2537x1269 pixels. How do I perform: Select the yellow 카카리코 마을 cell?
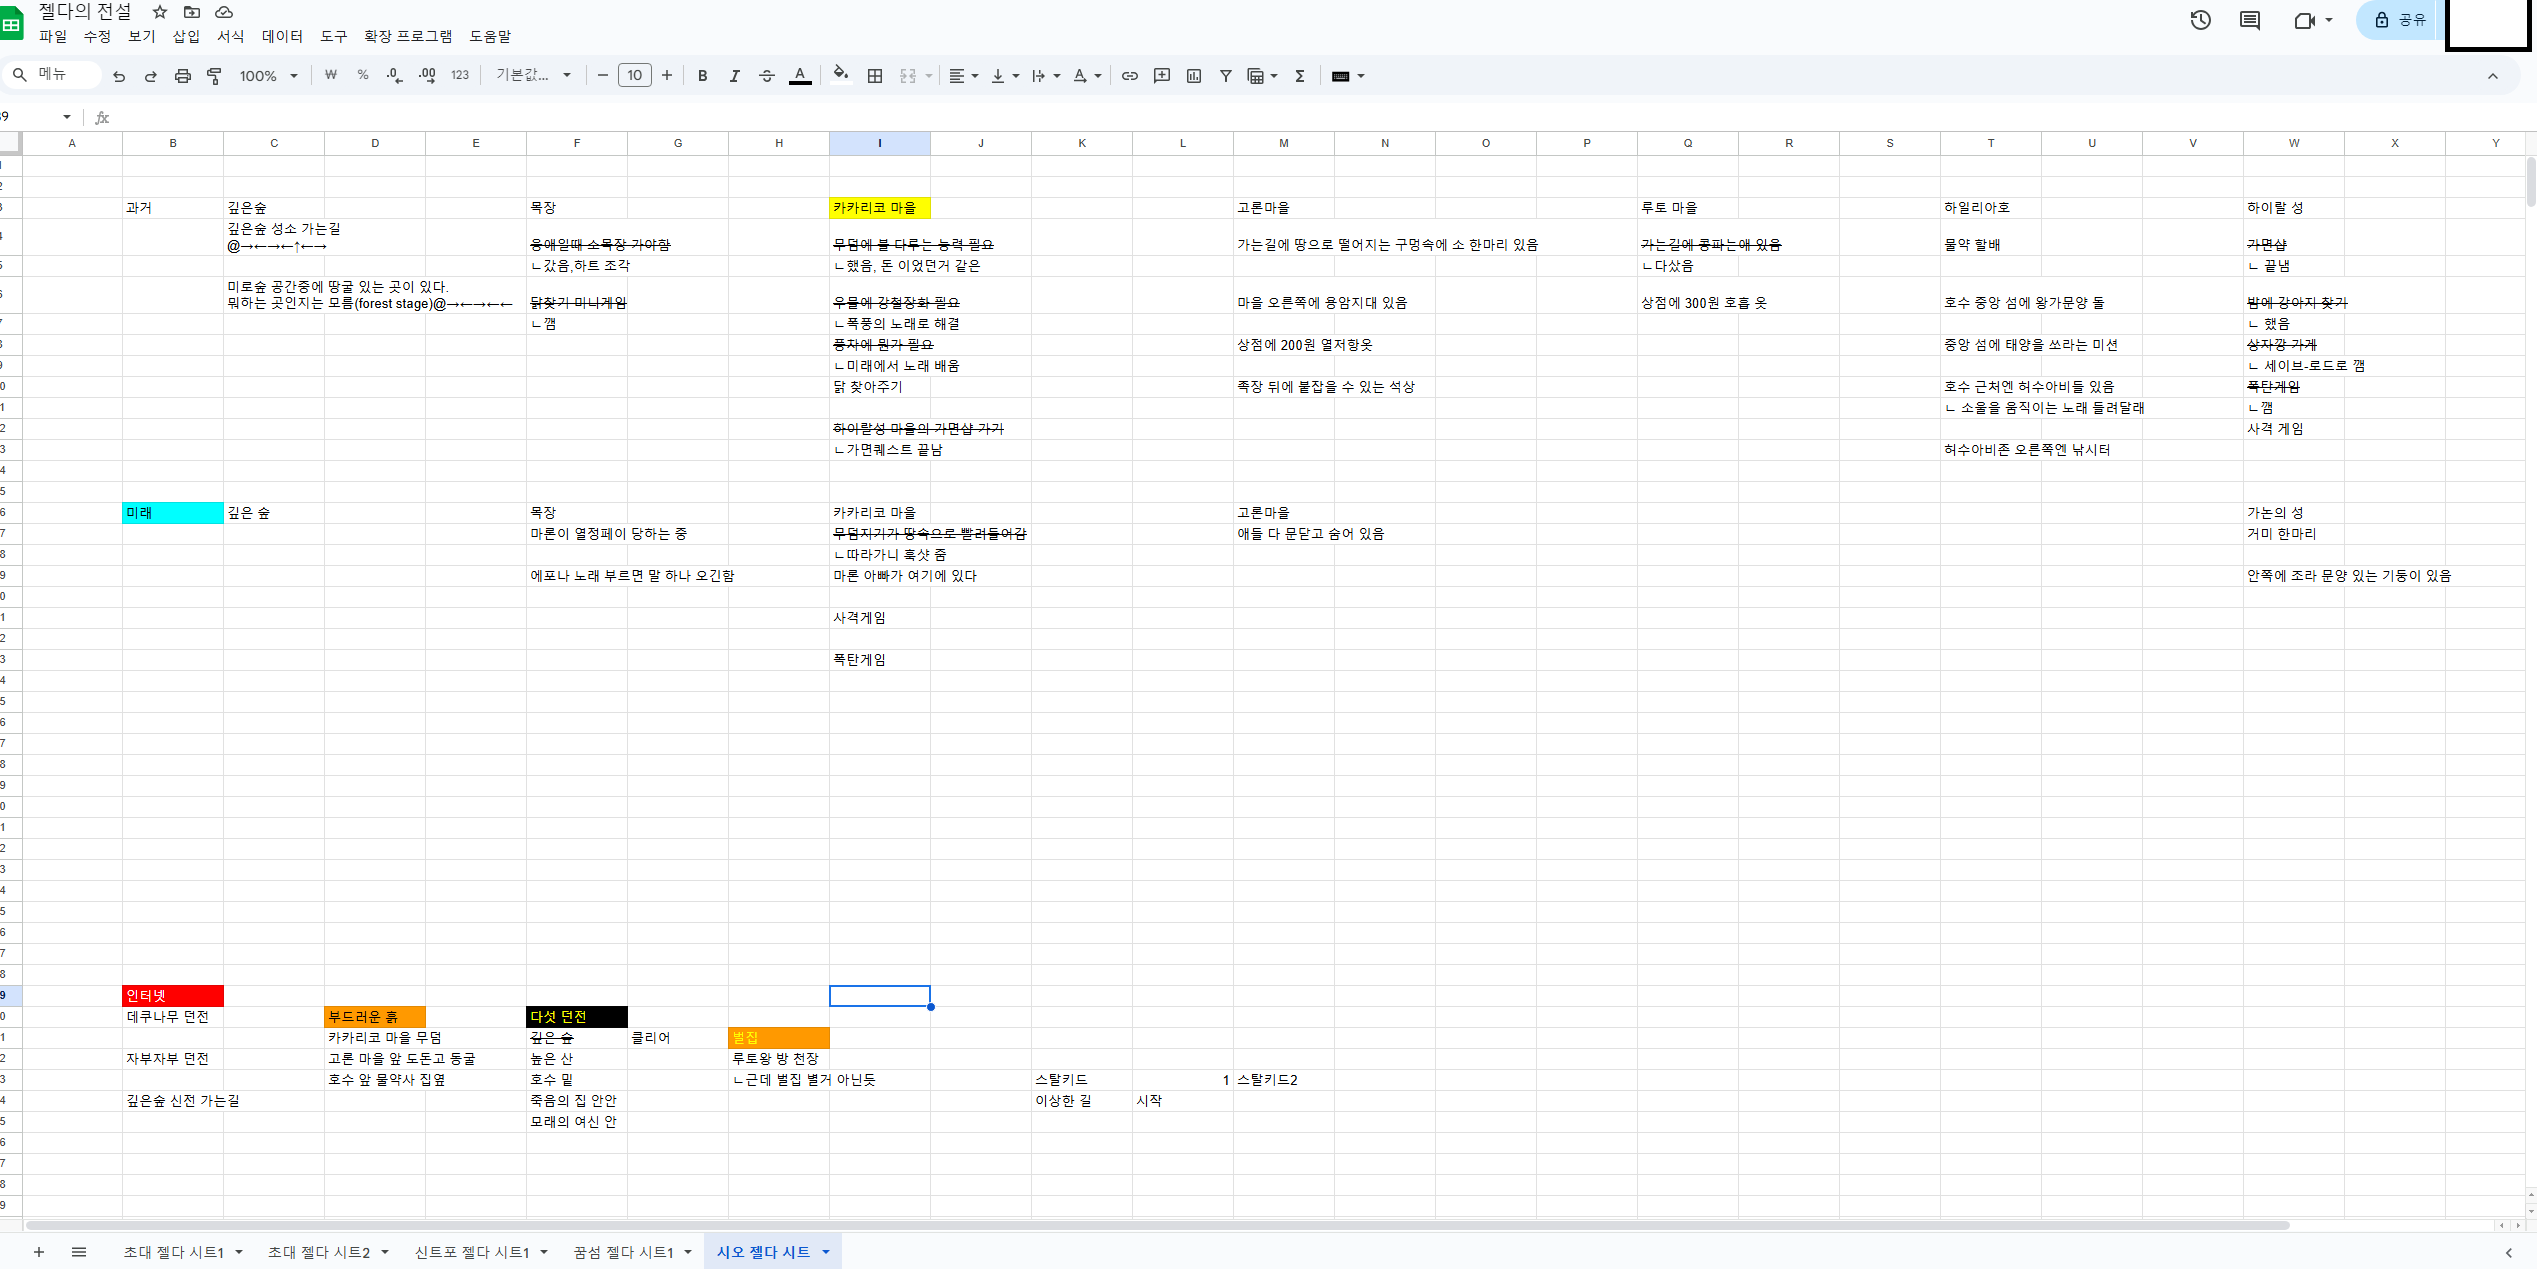pos(880,208)
